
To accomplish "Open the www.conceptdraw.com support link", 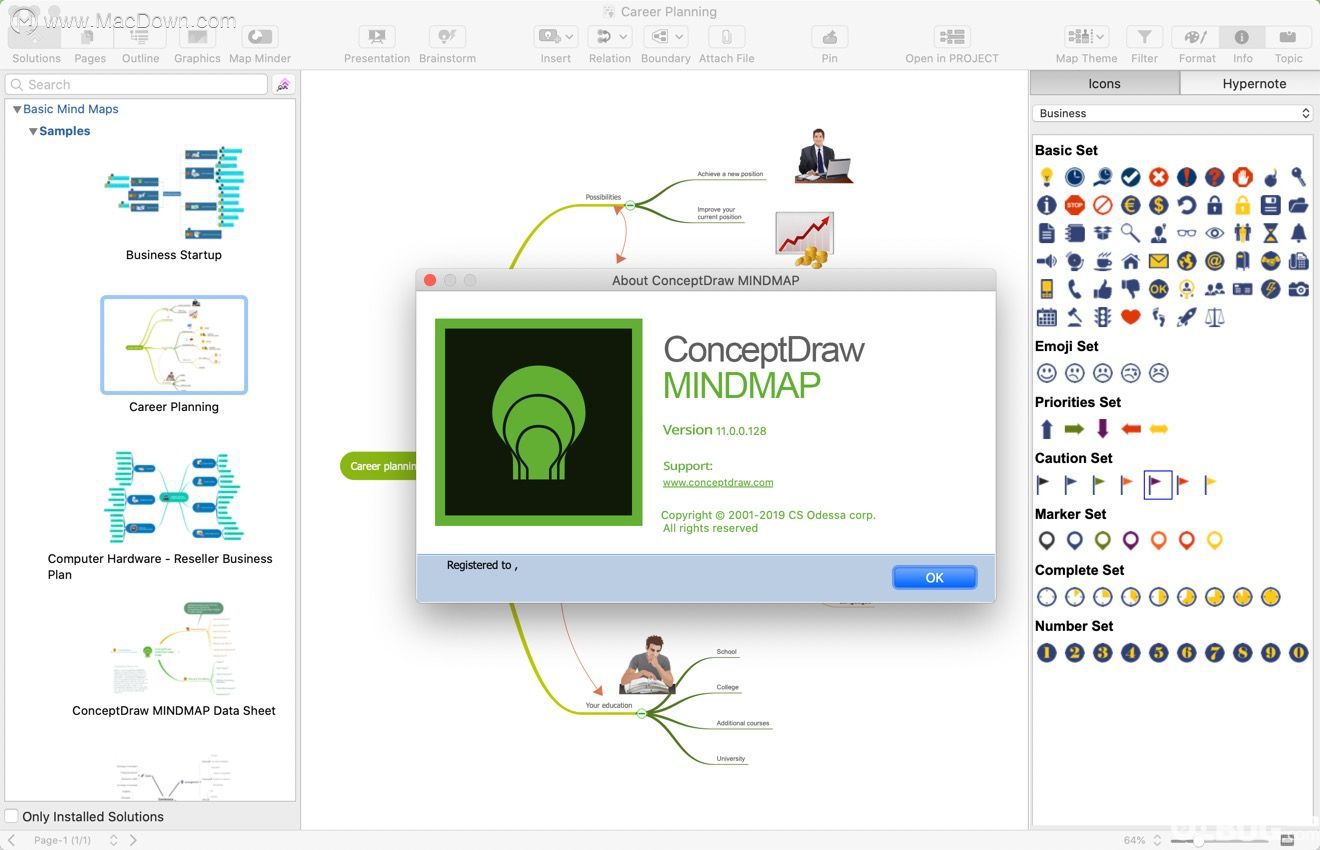I will (x=718, y=482).
